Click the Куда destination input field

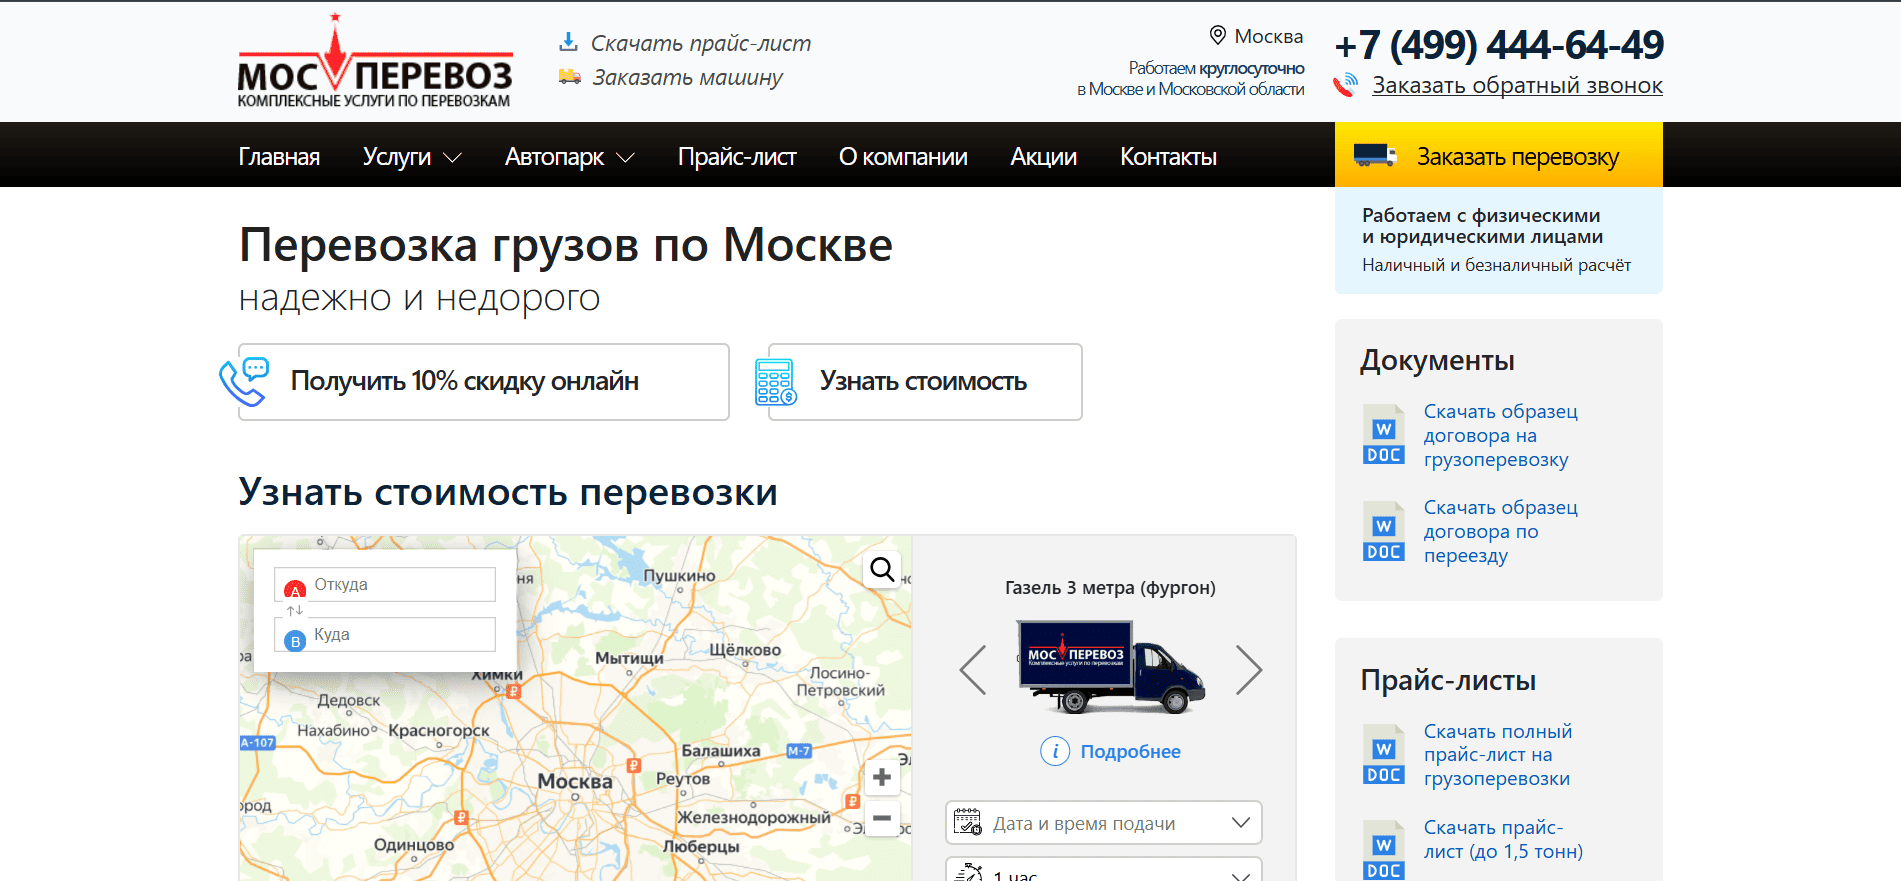(x=400, y=635)
